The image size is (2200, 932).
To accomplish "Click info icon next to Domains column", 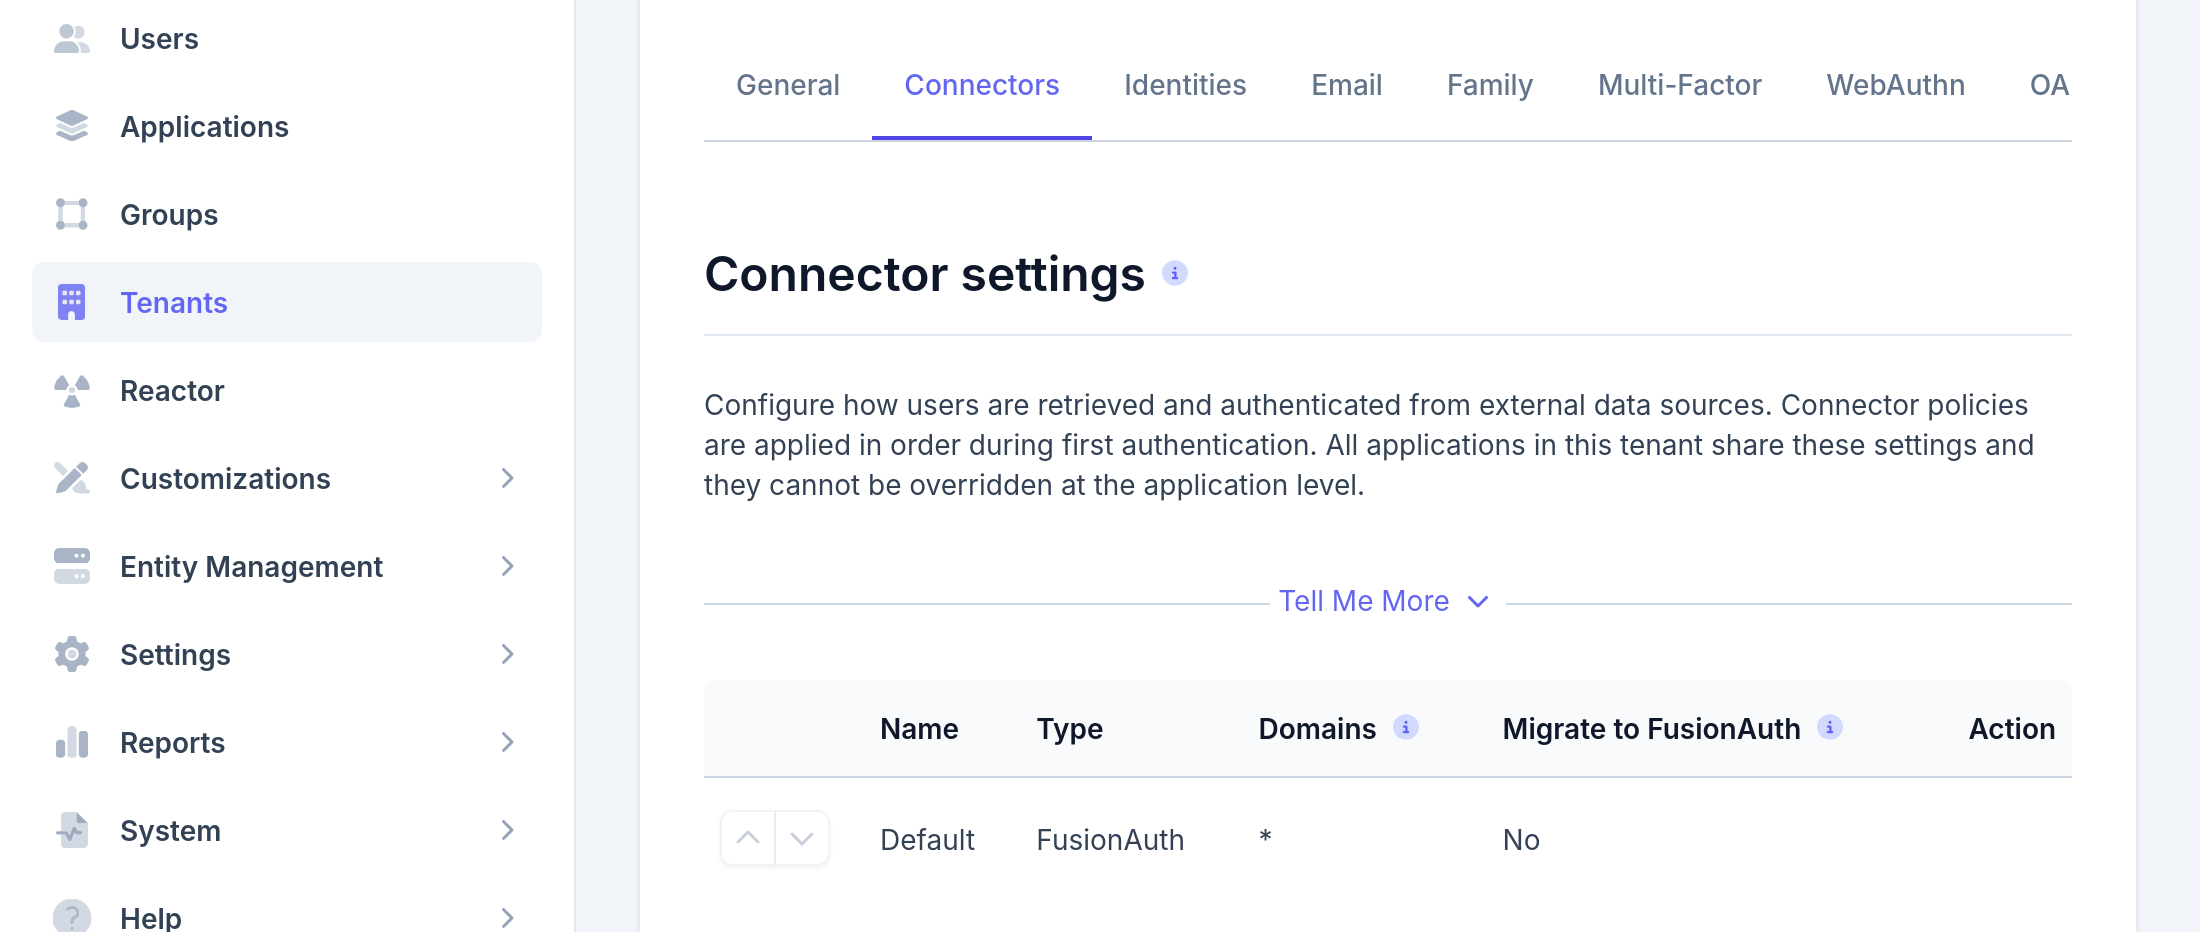I will click(x=1406, y=727).
